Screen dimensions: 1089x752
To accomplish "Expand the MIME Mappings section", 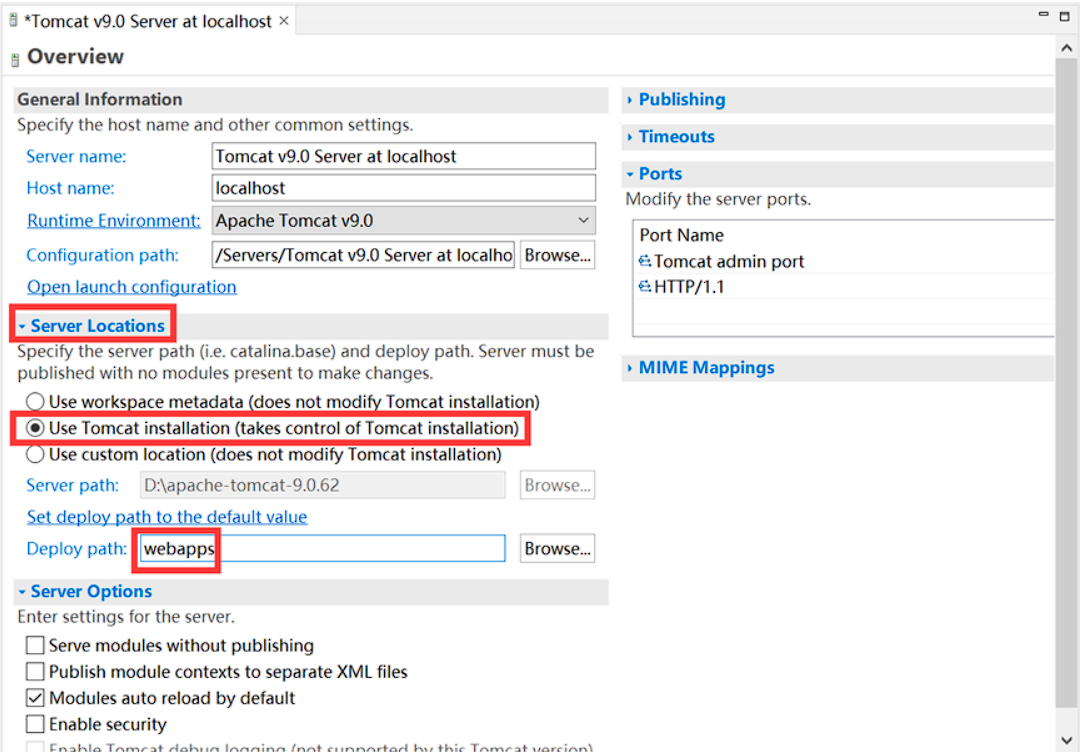I will coord(630,368).
